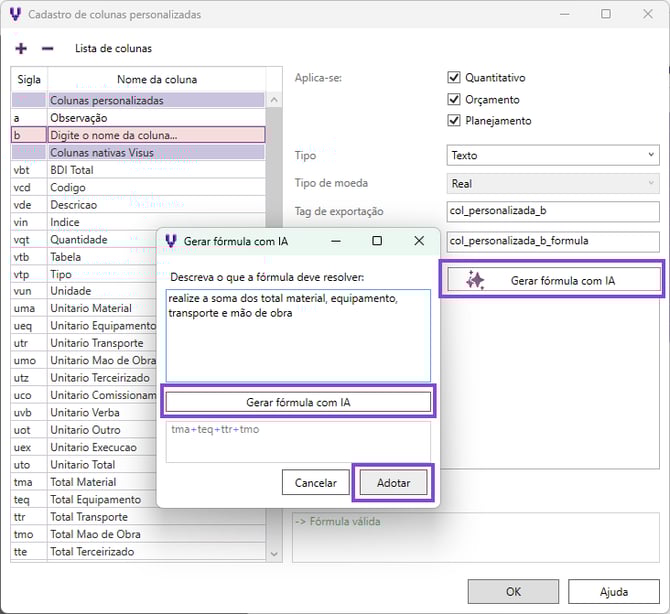Click the minus icon to remove column
The image size is (670, 614).
[47, 48]
